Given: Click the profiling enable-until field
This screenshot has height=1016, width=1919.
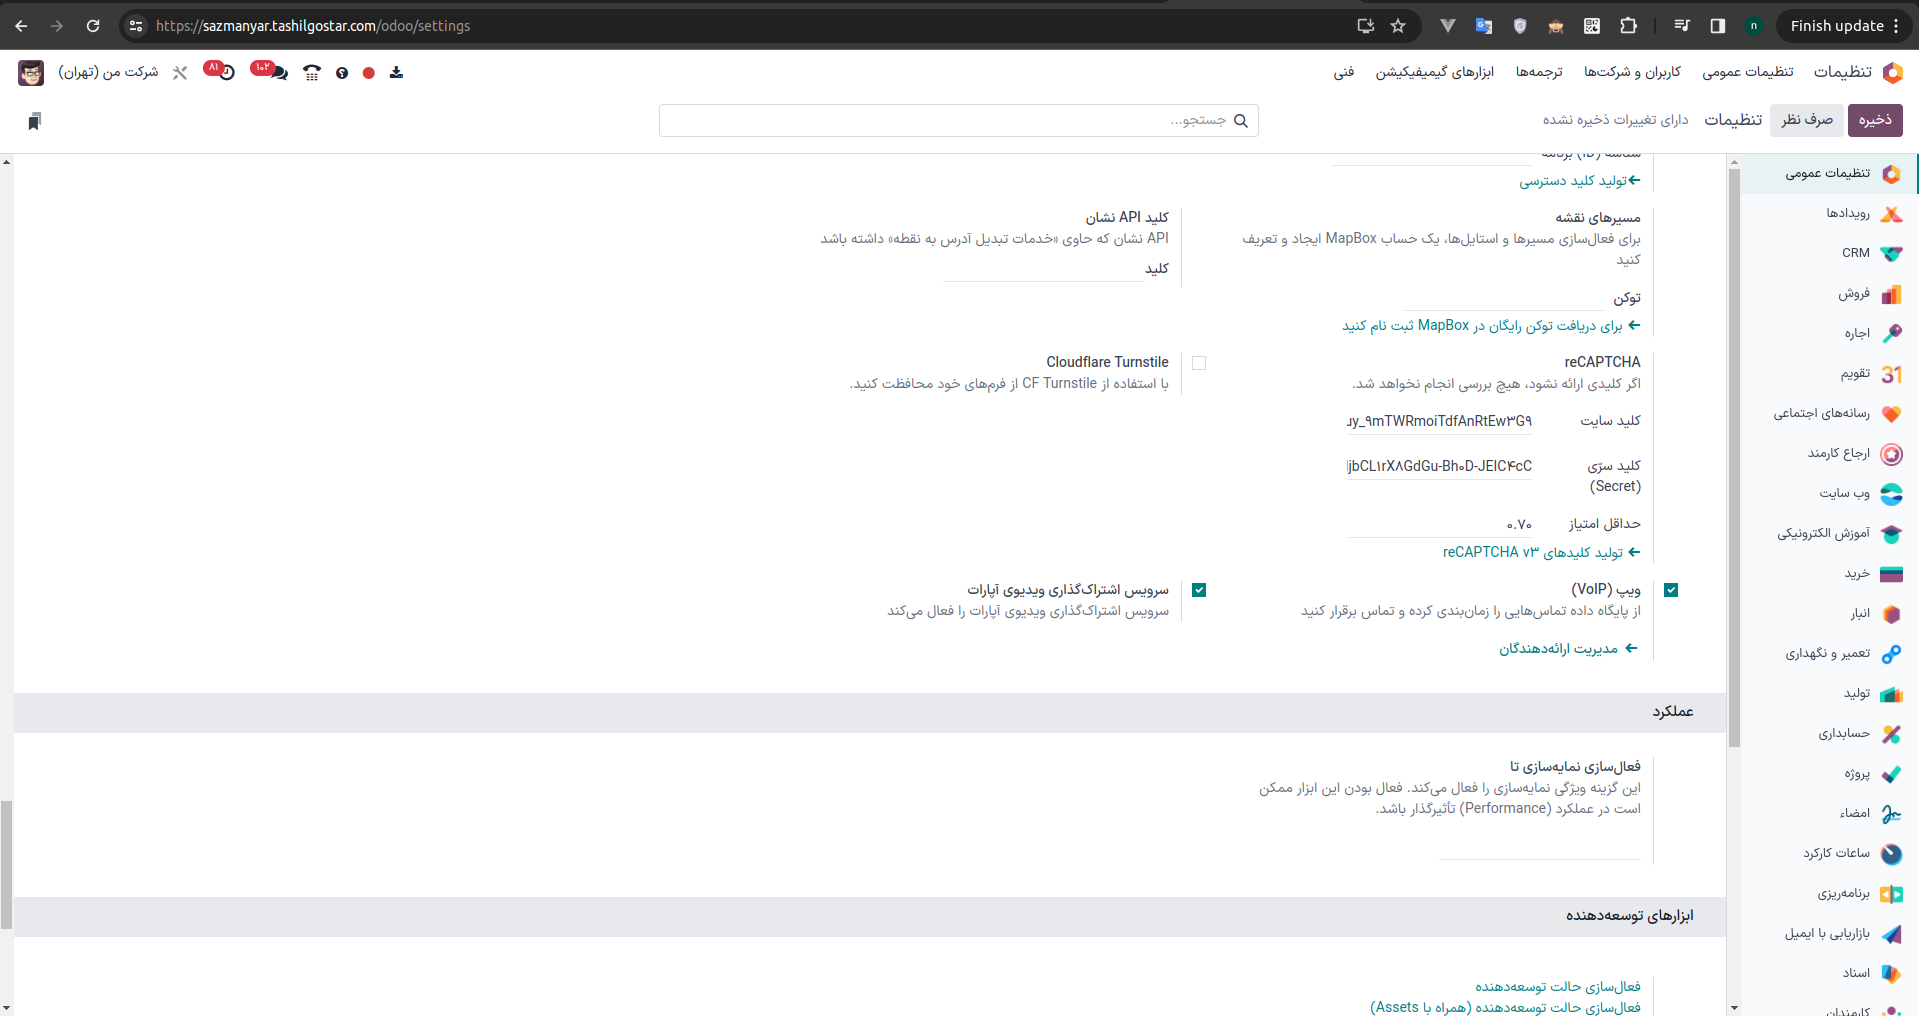Looking at the screenshot, I should click(x=1540, y=846).
